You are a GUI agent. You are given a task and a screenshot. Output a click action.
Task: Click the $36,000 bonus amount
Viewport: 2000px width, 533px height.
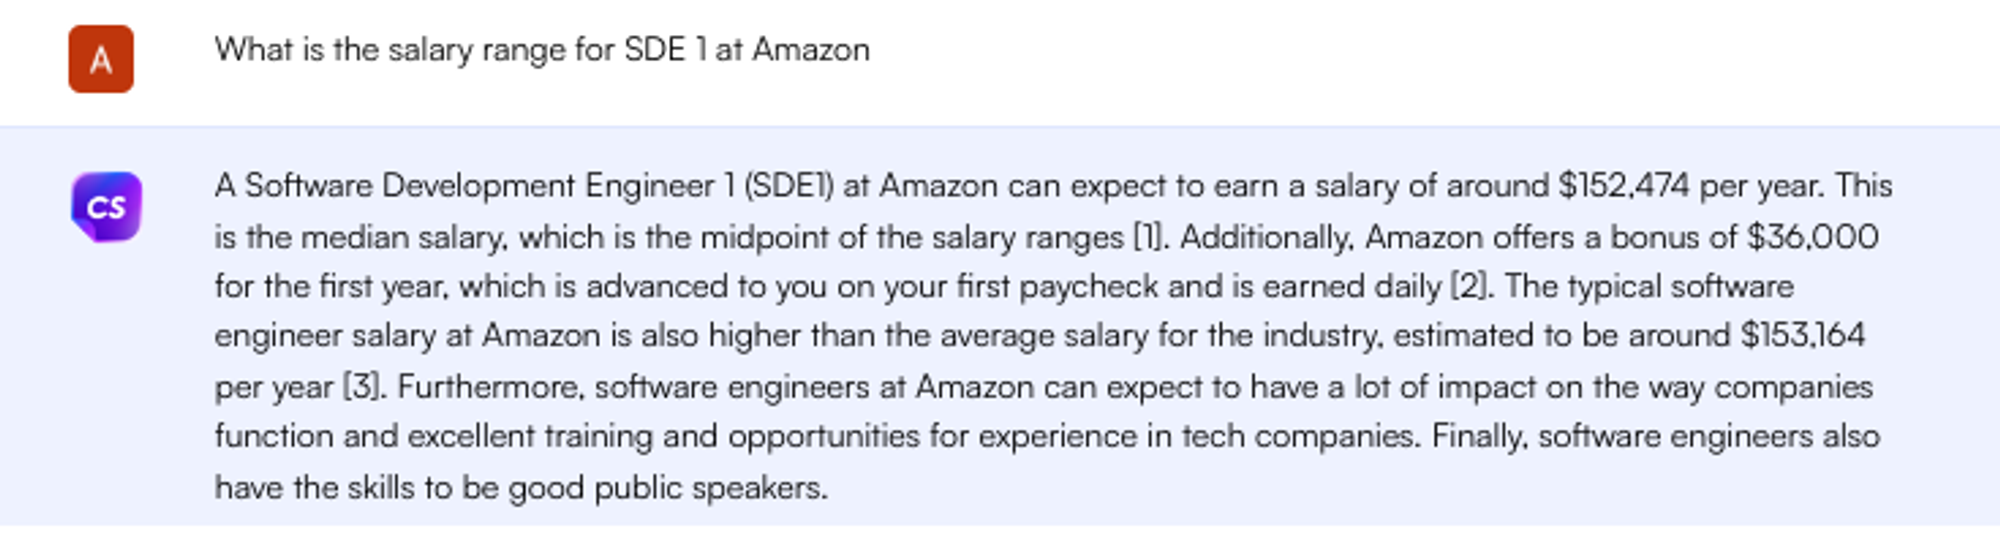1812,237
